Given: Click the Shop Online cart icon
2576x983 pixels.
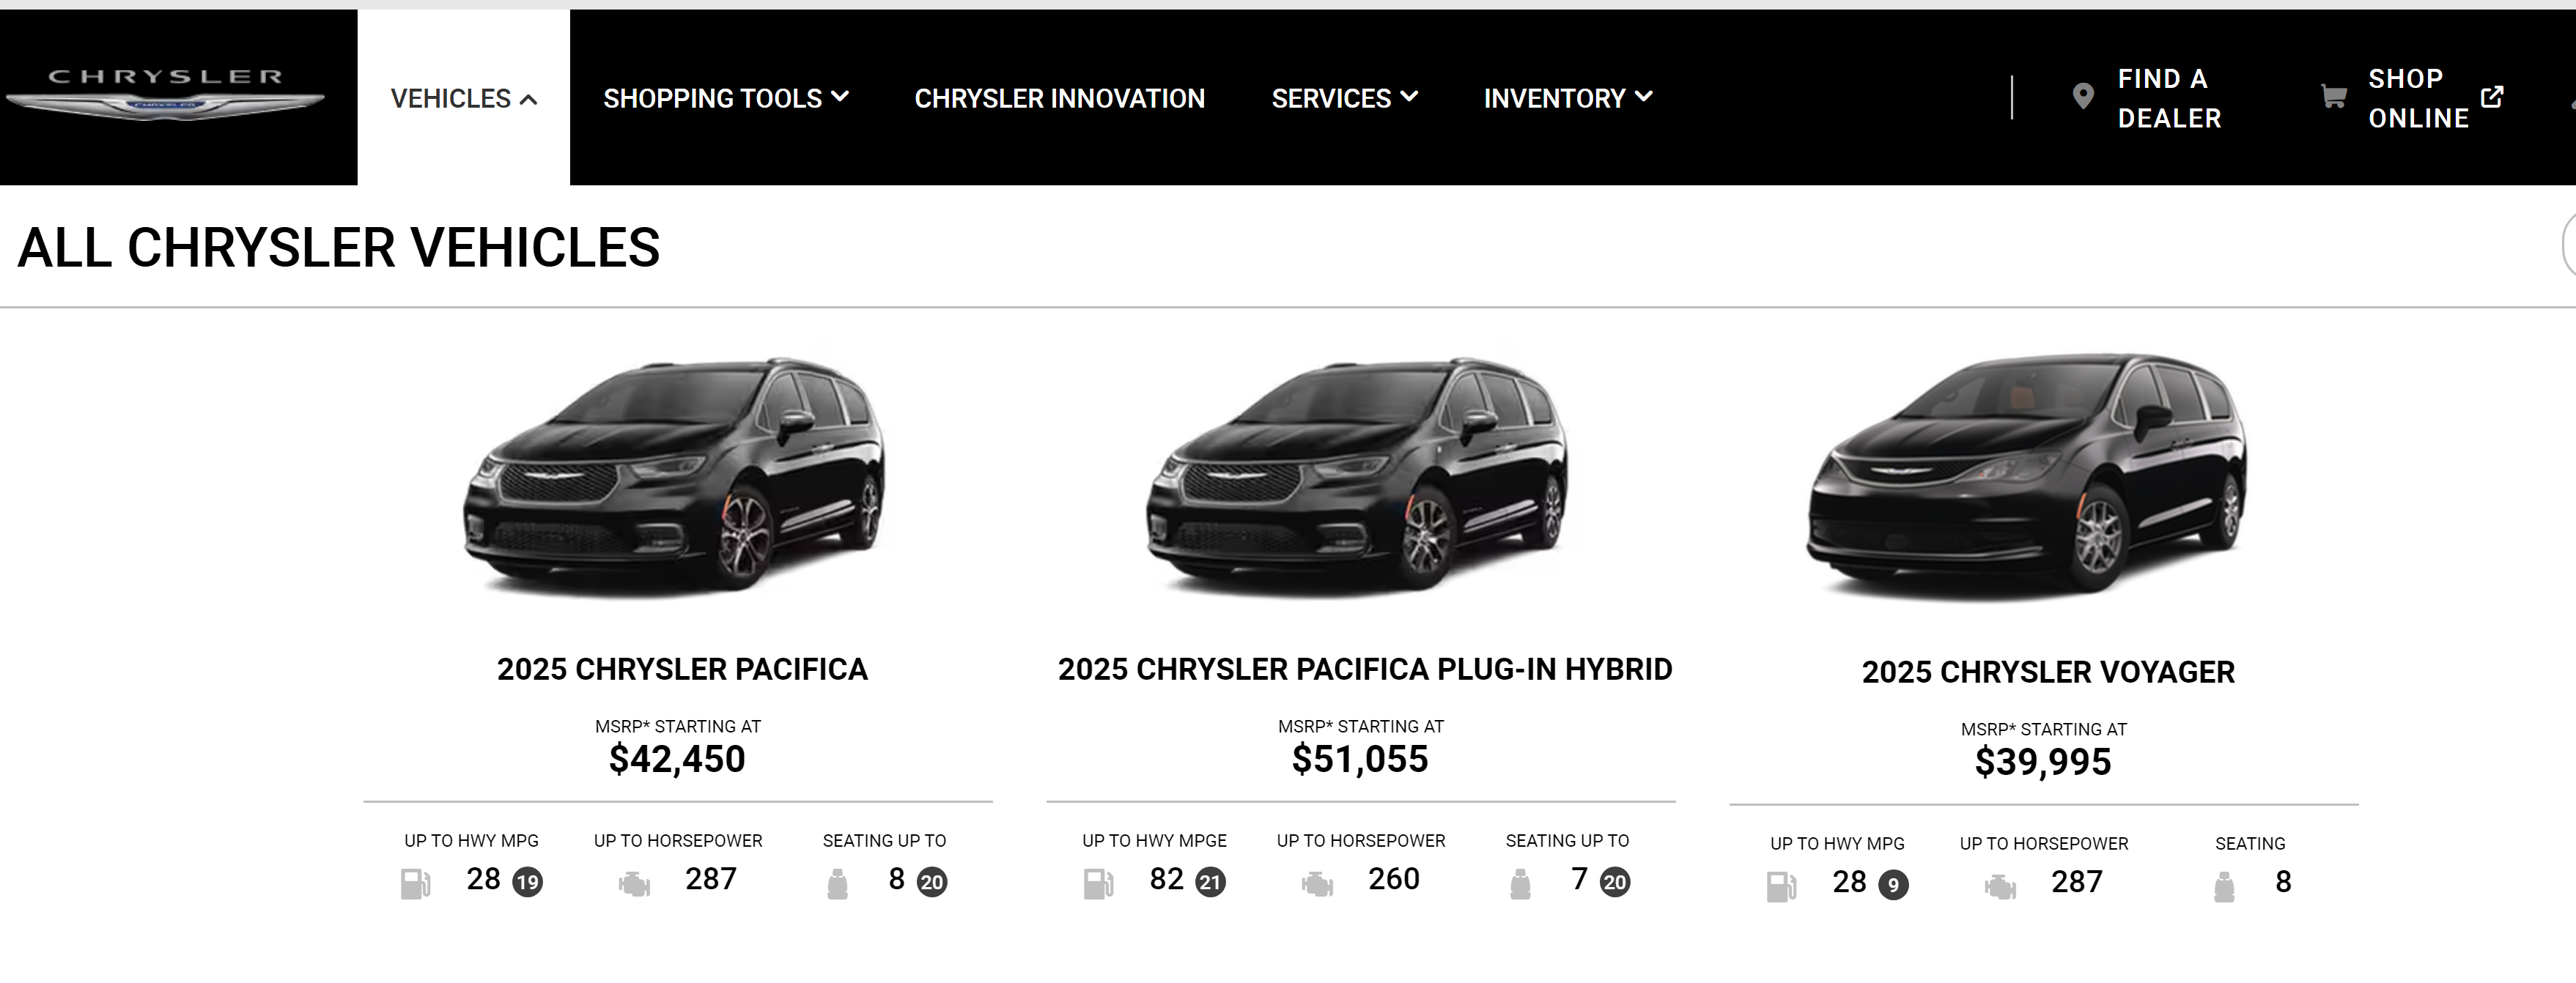Looking at the screenshot, I should (2333, 97).
